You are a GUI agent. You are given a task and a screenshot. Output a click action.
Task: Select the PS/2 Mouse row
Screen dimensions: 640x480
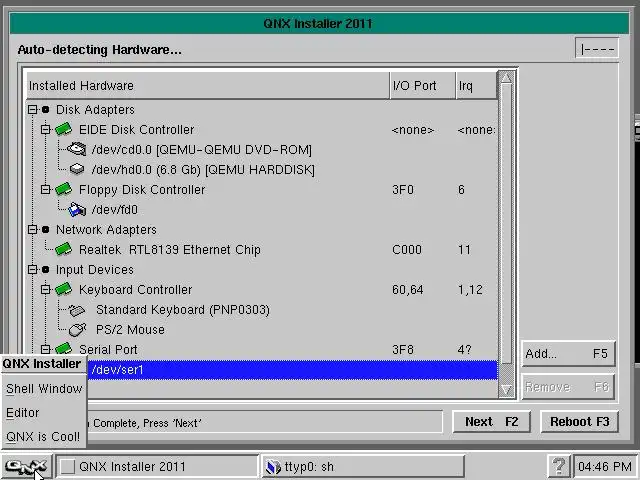(x=262, y=329)
